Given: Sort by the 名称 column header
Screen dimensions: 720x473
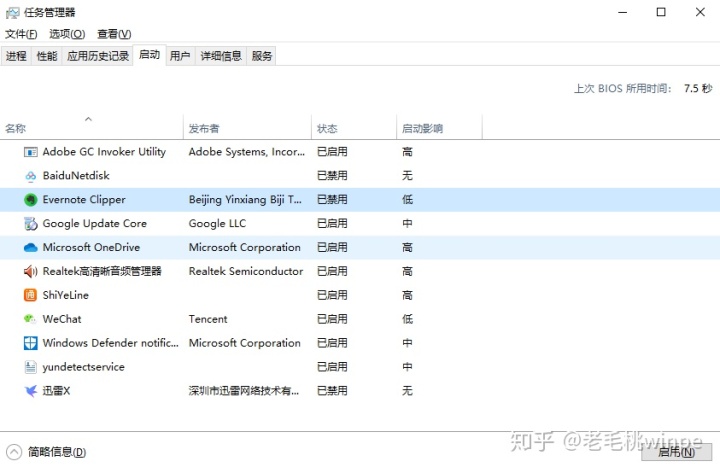Looking at the screenshot, I should click(x=91, y=126).
